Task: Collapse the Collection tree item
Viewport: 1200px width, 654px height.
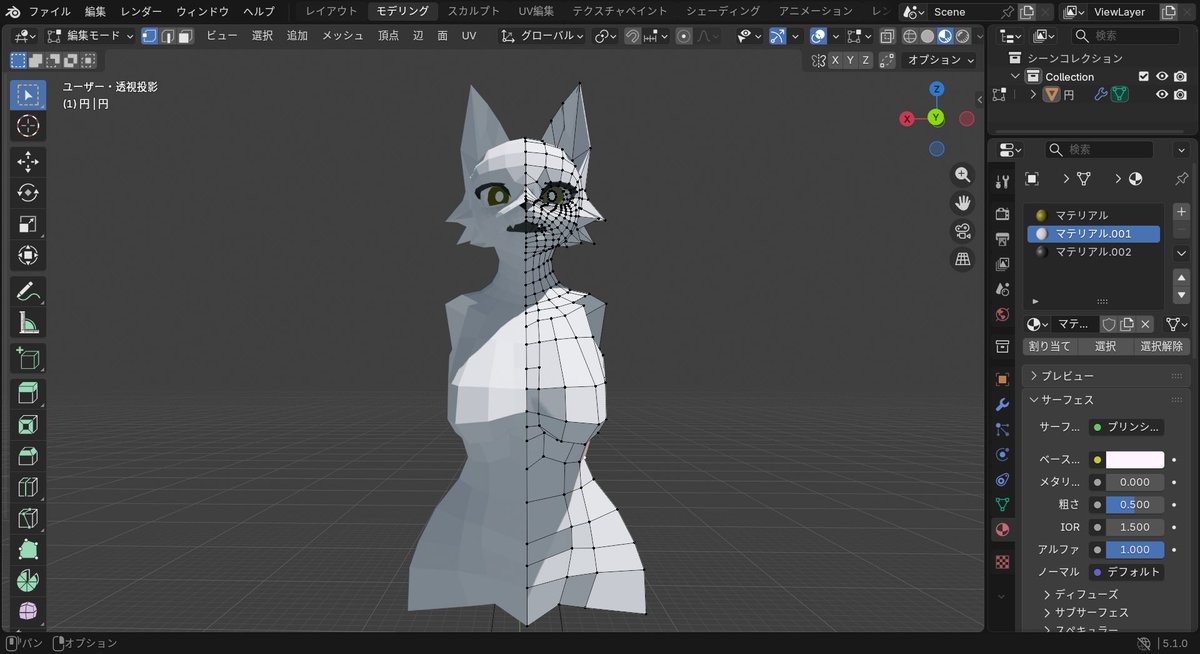Action: click(1015, 76)
